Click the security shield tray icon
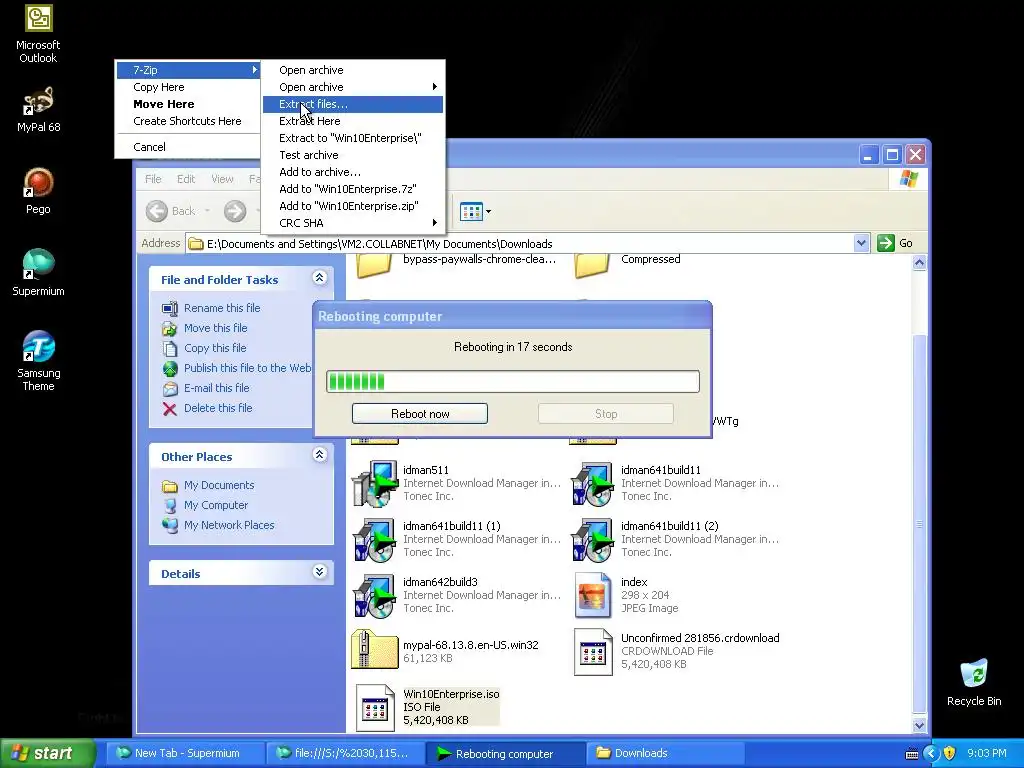The height and width of the screenshot is (768, 1024). pyautogui.click(x=949, y=753)
